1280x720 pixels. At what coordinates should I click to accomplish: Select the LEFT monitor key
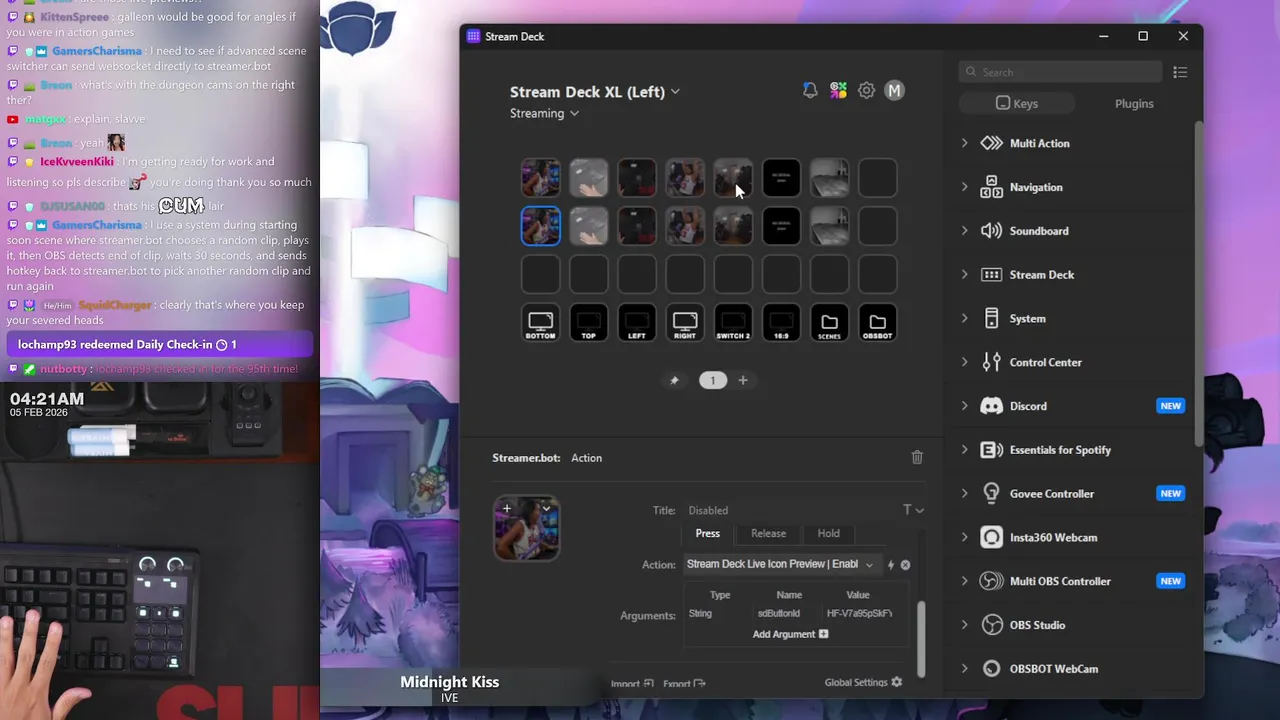pos(637,323)
